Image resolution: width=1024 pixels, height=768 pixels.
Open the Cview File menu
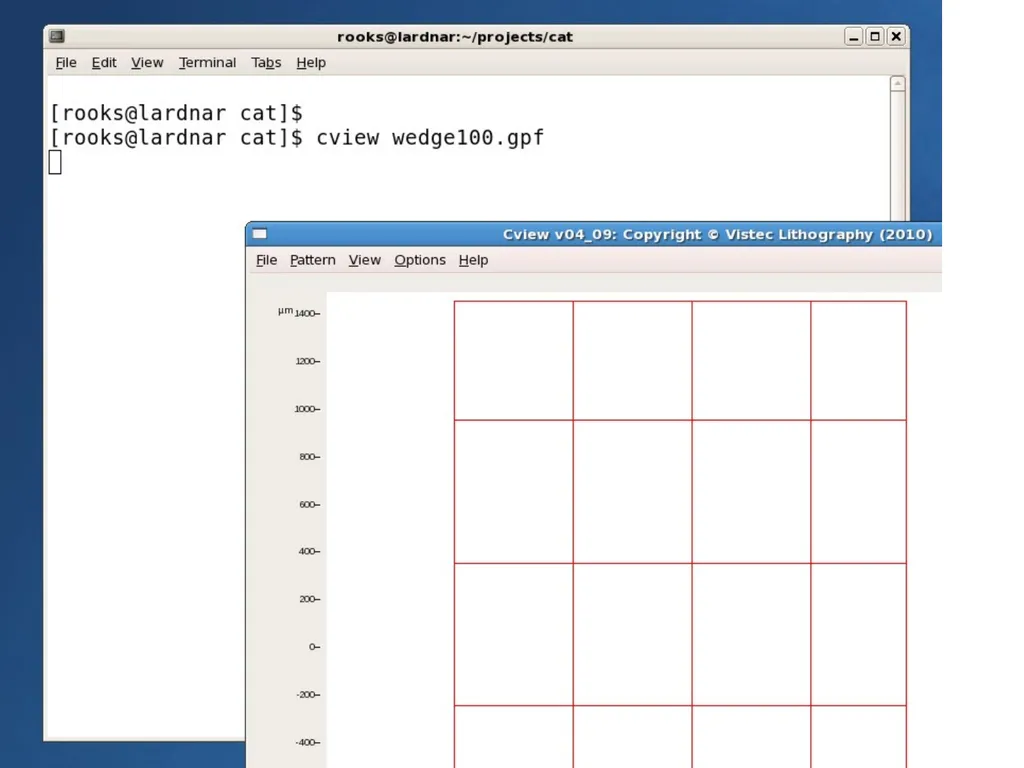pyautogui.click(x=266, y=260)
